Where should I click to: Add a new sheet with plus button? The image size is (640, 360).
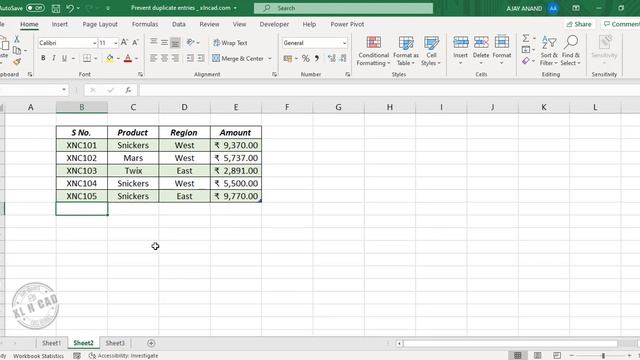(x=151, y=343)
